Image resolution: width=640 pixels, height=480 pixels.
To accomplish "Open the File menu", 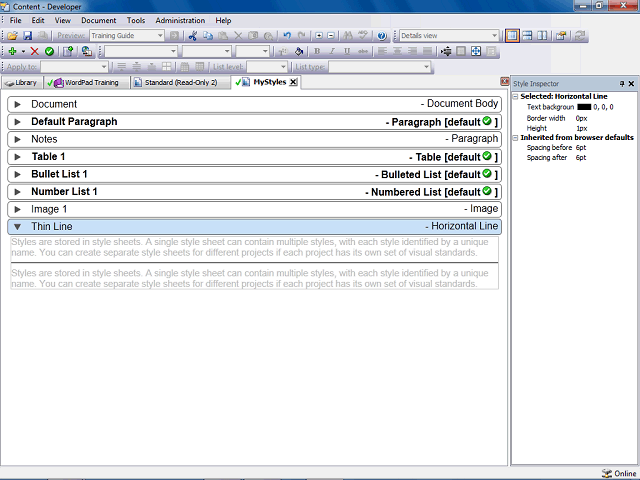I will click(16, 20).
